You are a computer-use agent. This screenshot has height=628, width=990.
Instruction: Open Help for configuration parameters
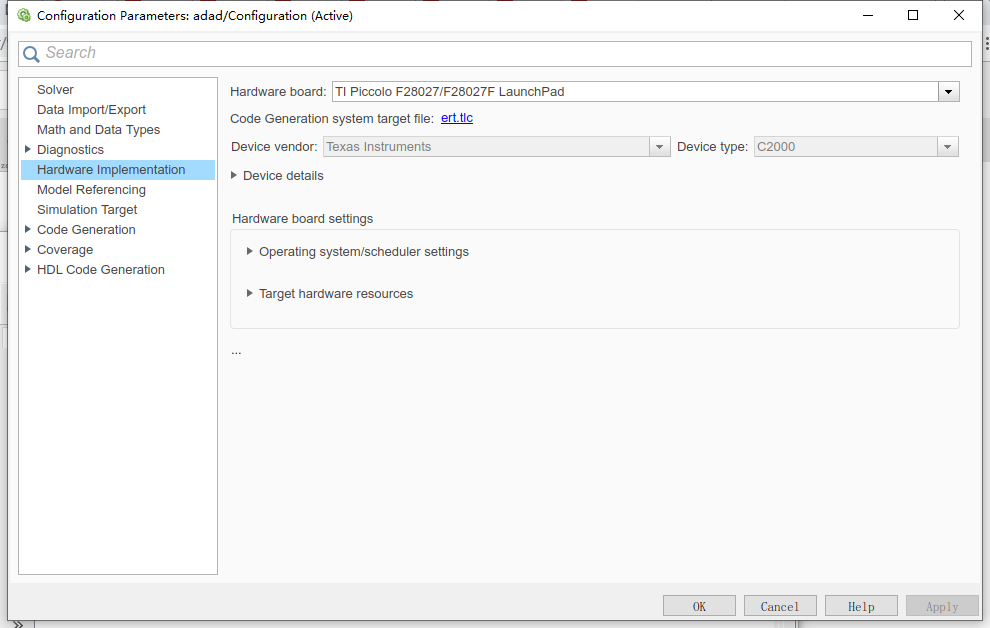(861, 606)
